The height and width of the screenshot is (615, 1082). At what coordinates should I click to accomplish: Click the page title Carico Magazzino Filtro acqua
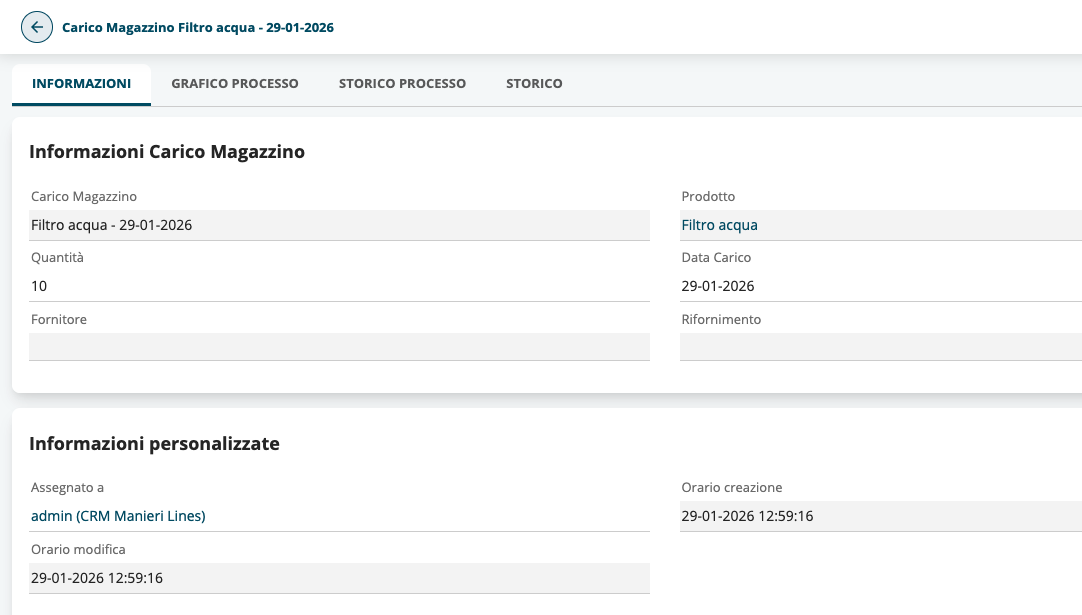tap(198, 28)
